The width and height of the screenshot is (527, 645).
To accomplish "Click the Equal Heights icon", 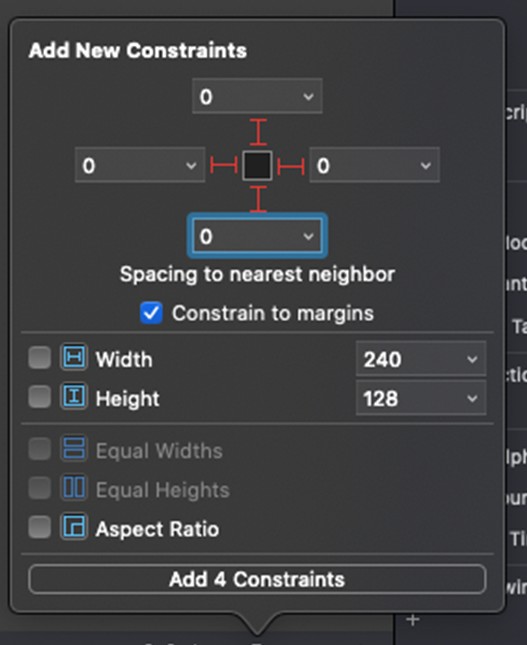I will (74, 487).
